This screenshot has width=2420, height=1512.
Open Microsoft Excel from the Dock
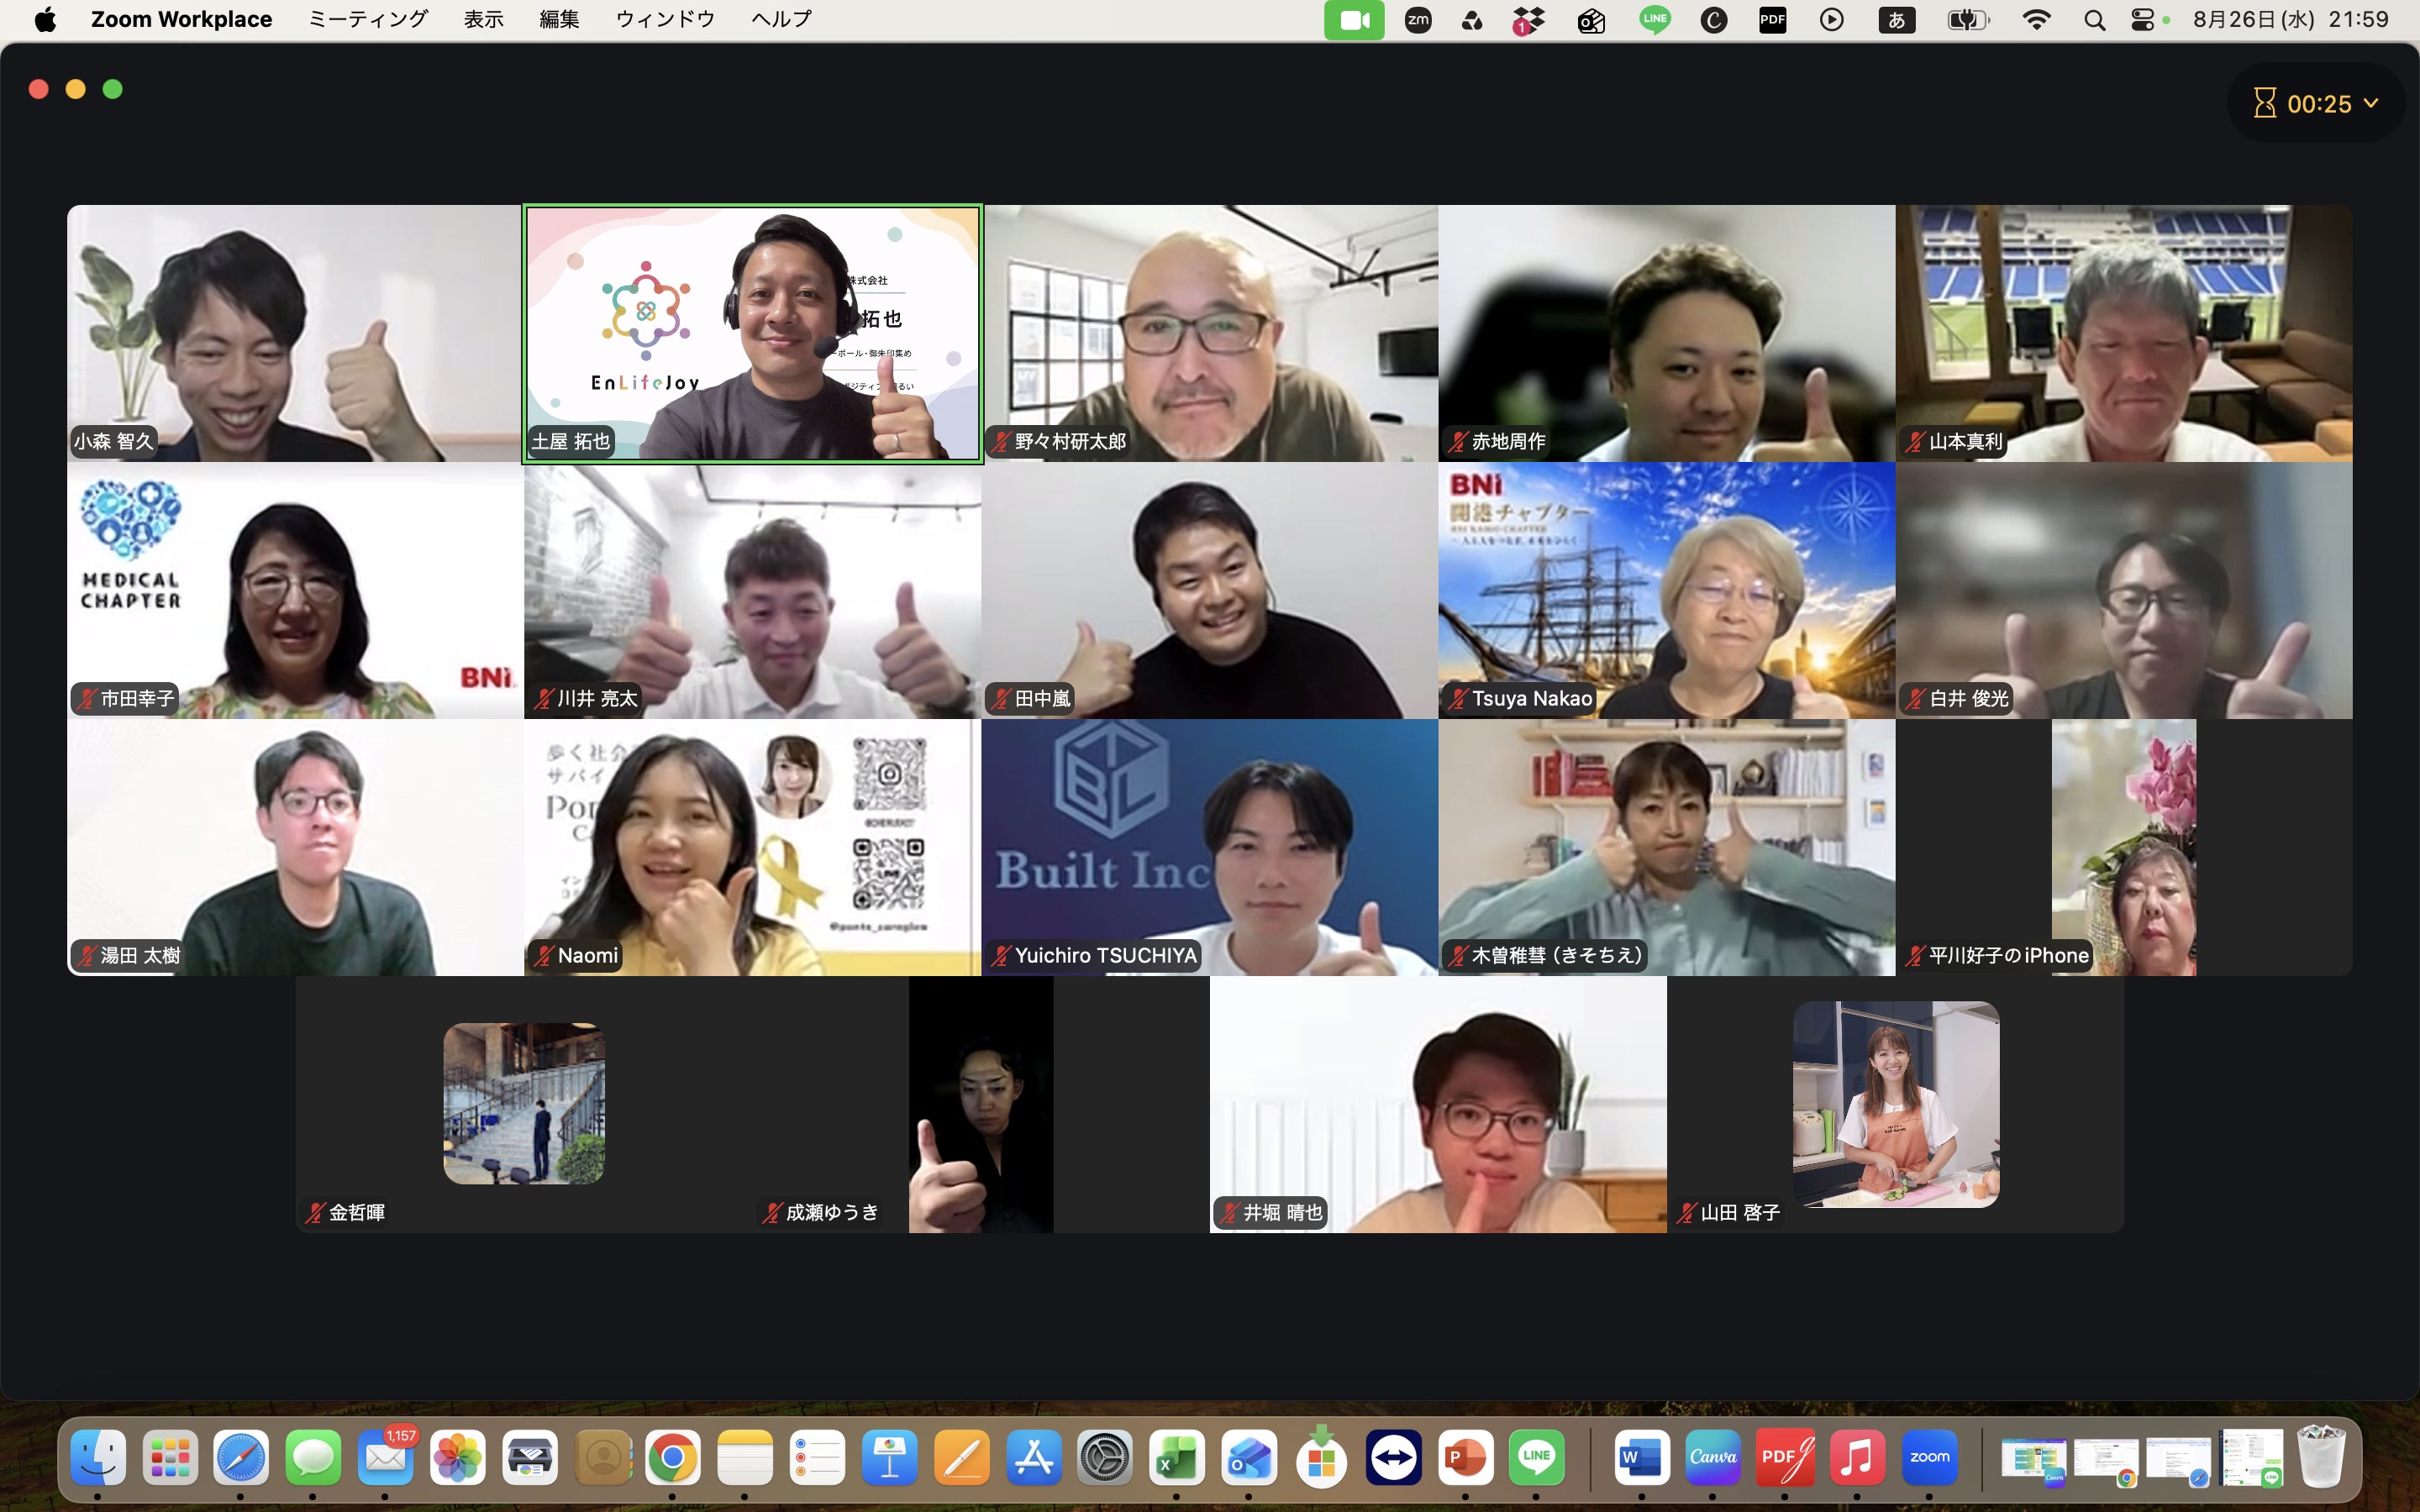tap(1177, 1459)
